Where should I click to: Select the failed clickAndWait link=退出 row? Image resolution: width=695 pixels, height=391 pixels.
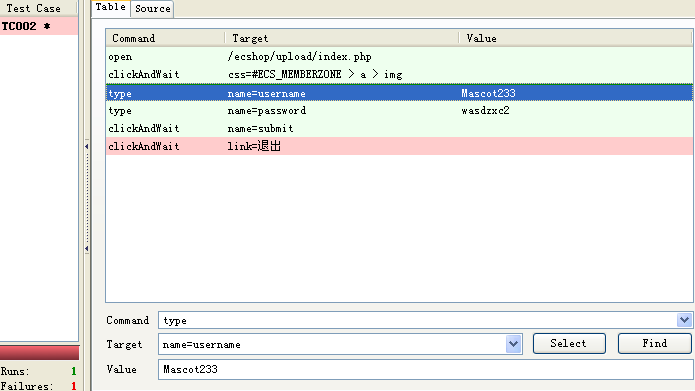pos(399,146)
